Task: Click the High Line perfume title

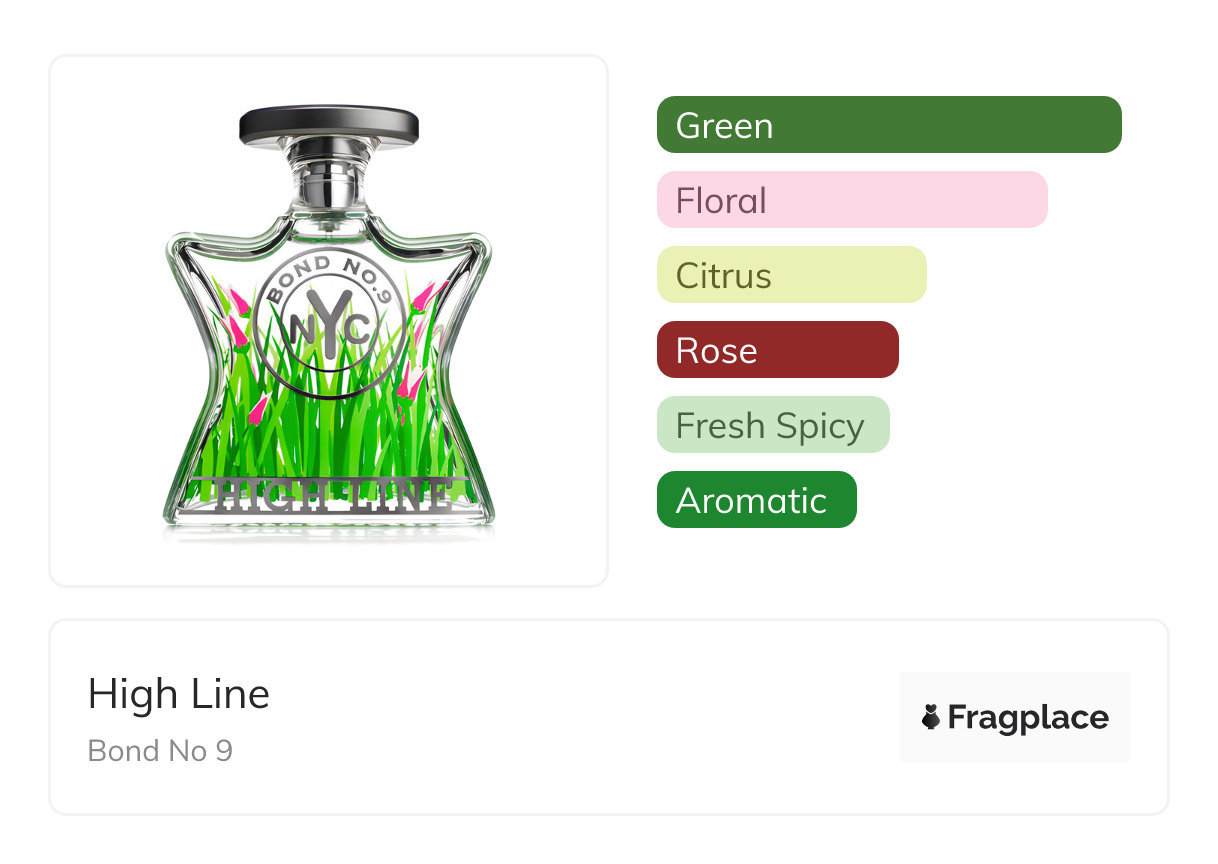Action: (179, 694)
